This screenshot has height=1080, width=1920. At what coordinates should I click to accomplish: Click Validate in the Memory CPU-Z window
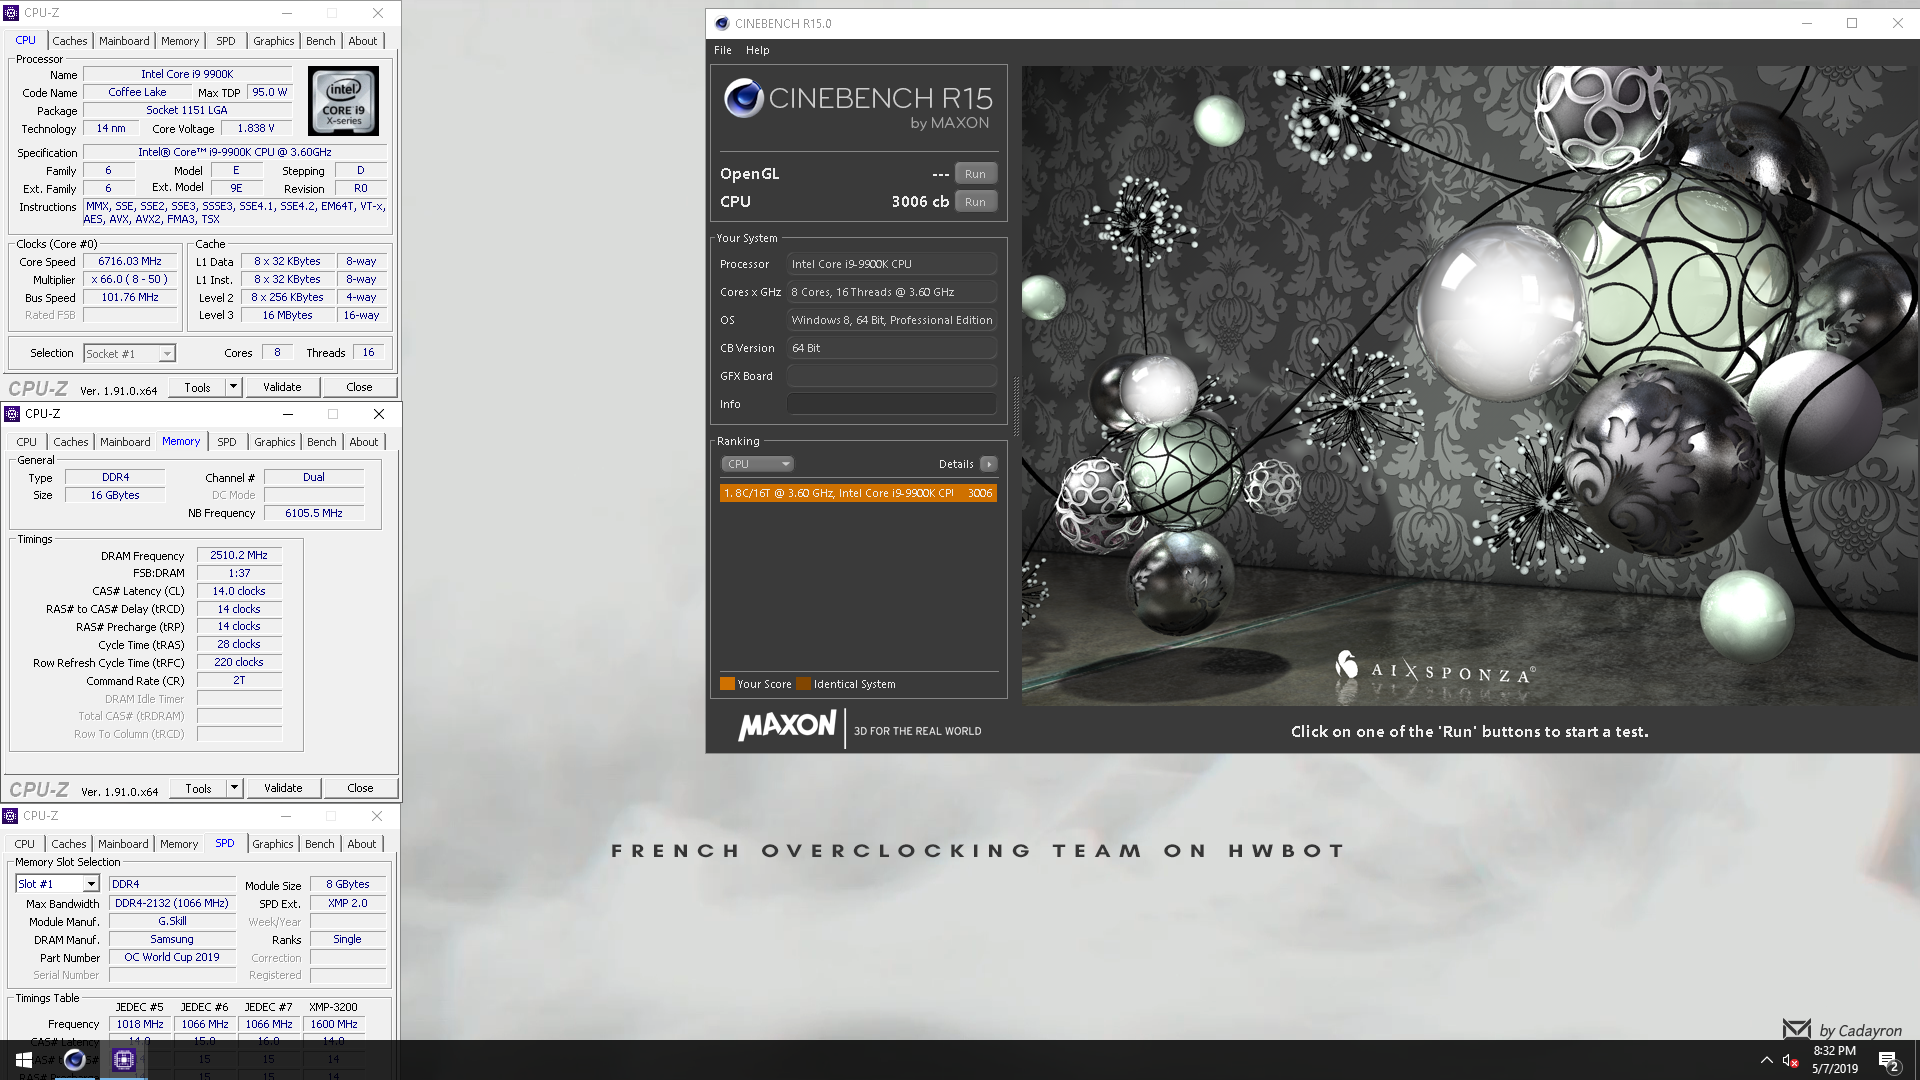coord(283,788)
